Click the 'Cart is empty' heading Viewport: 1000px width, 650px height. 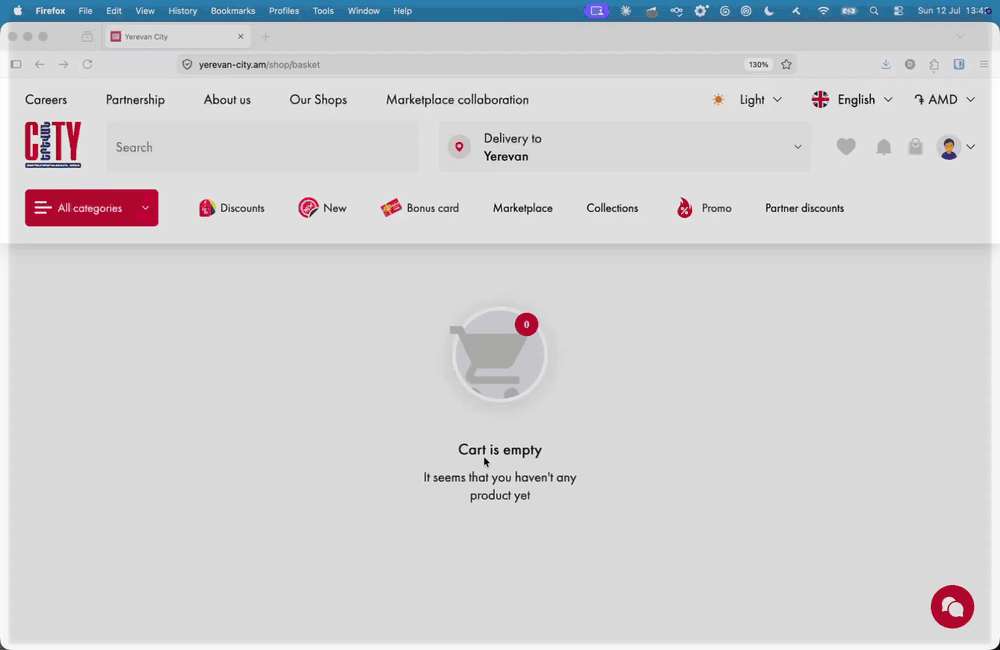pyautogui.click(x=499, y=450)
